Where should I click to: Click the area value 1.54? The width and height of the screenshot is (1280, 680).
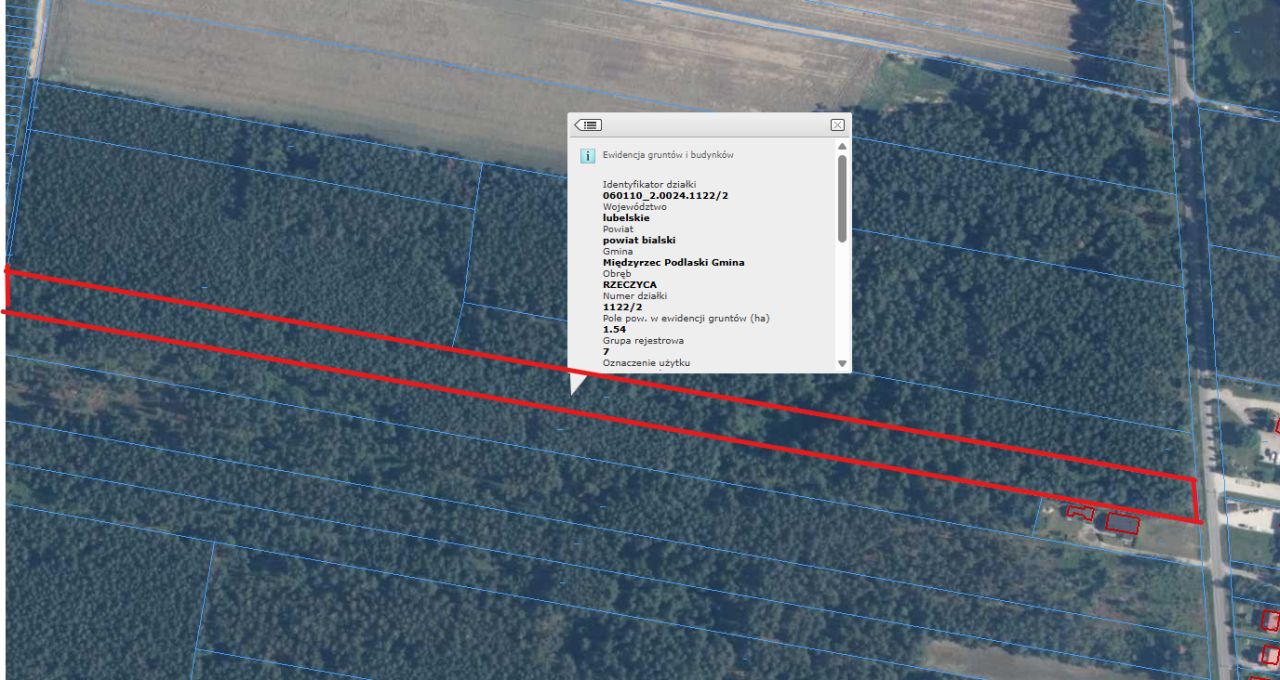614,329
